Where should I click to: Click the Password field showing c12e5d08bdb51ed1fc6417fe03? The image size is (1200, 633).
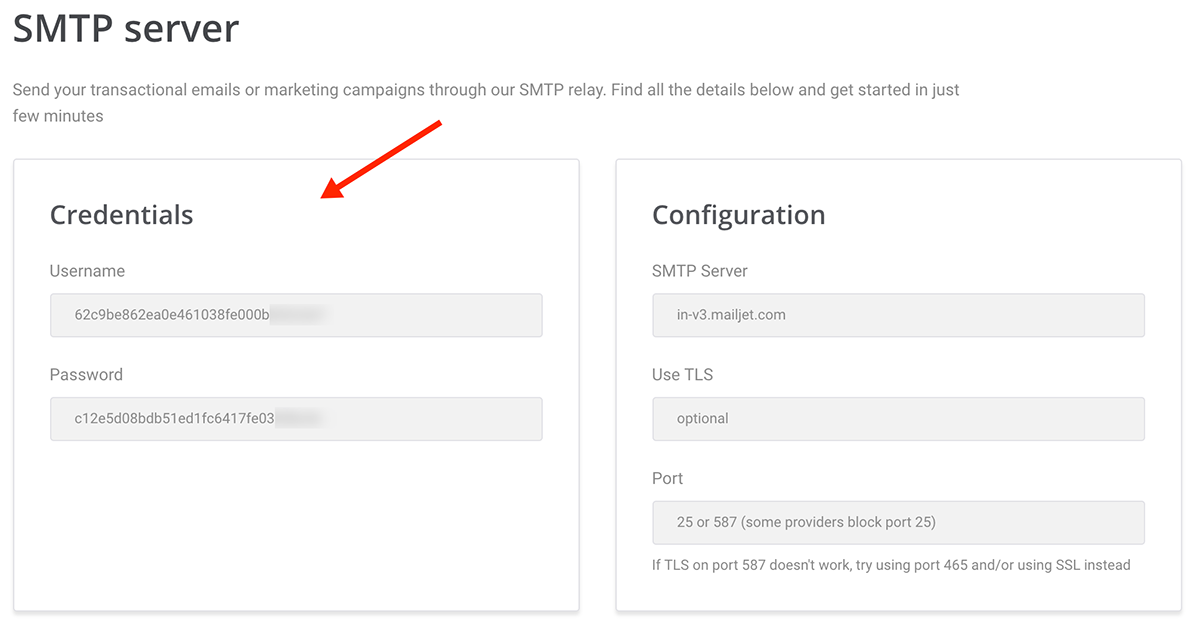pyautogui.click(x=296, y=419)
